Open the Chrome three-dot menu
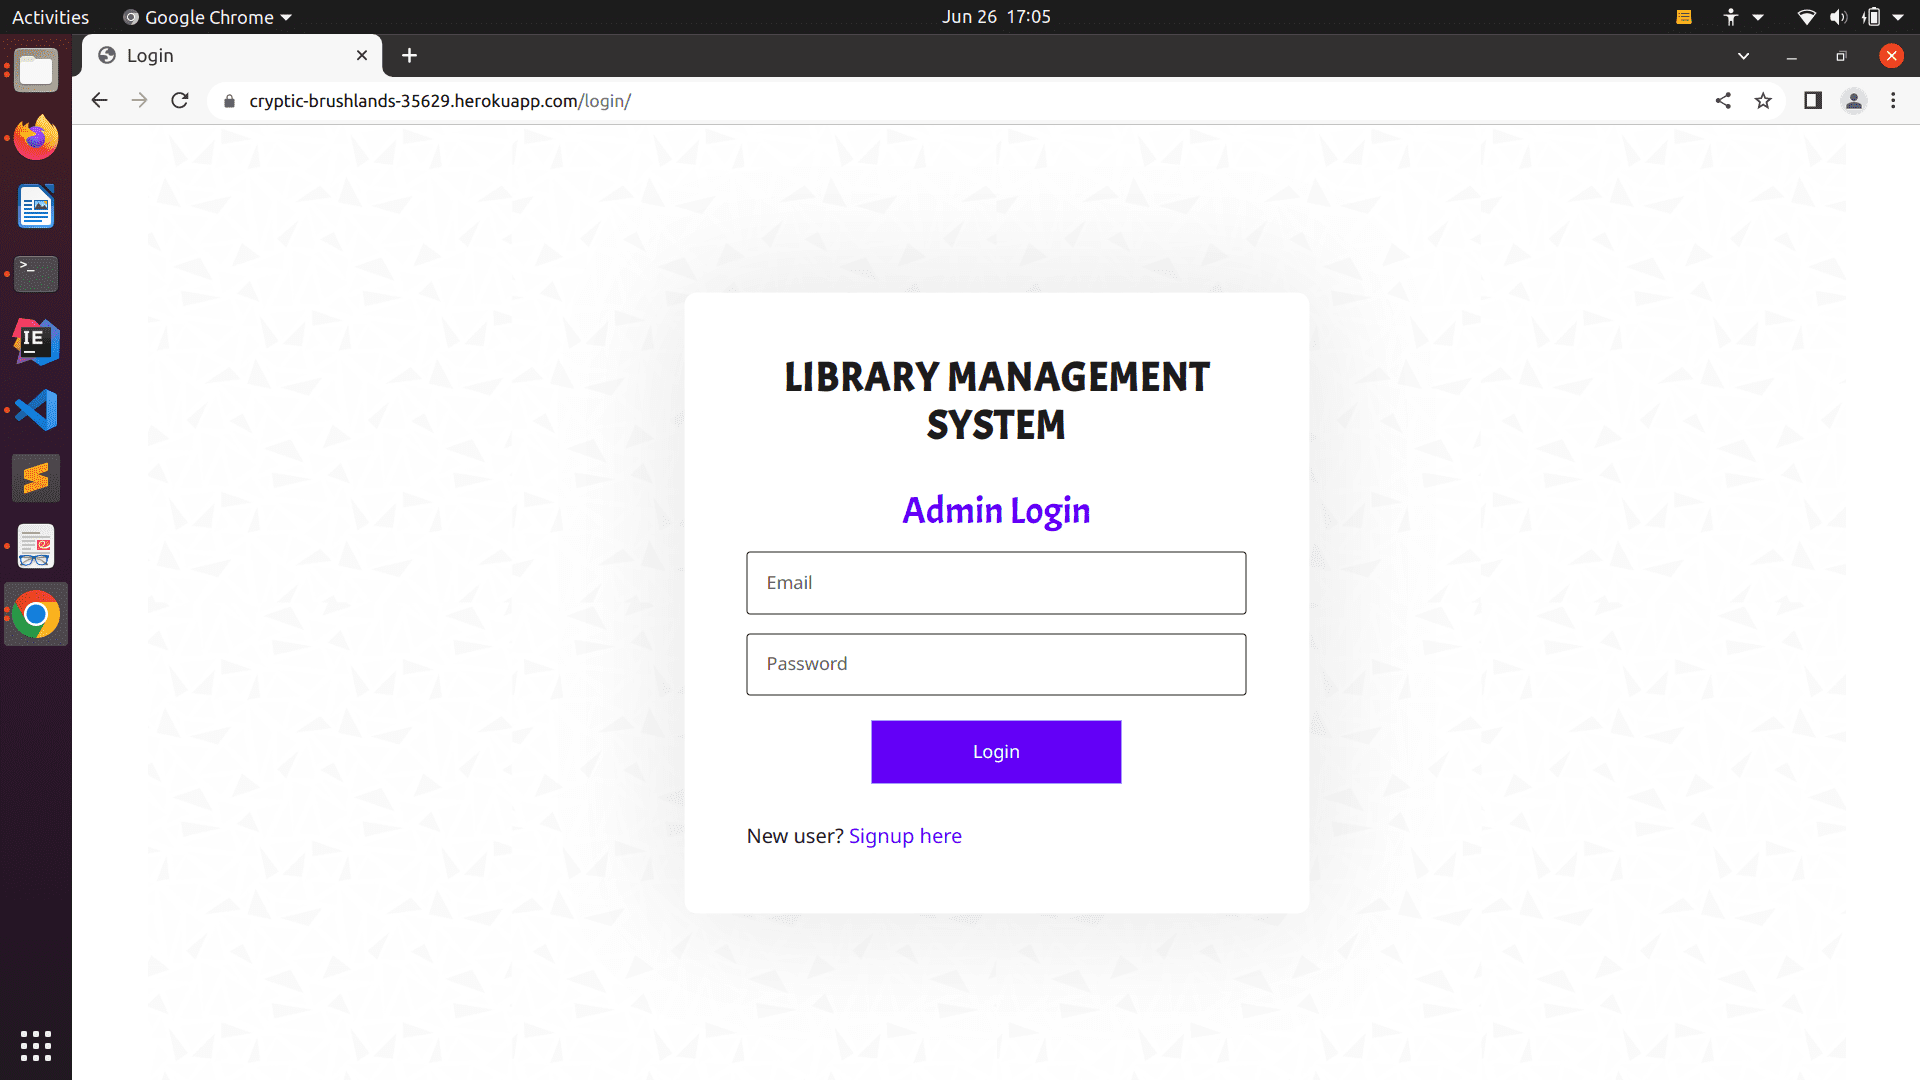This screenshot has width=1920, height=1080. 1893,100
